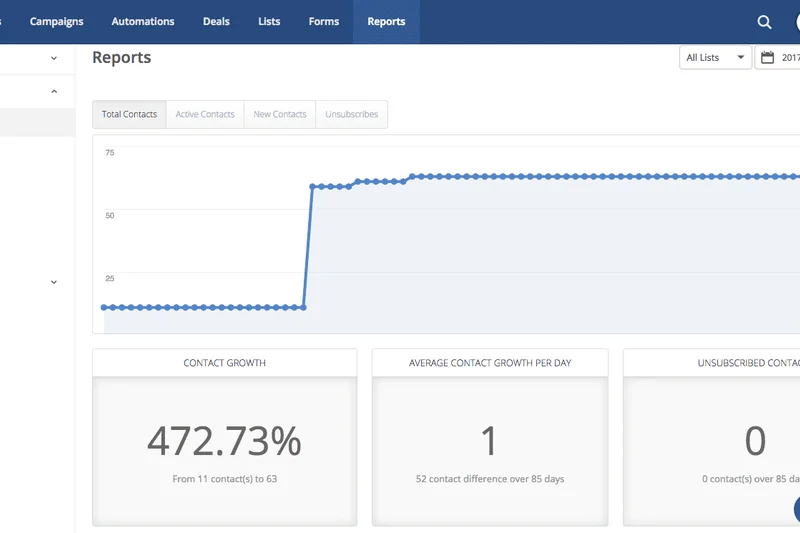Expand the lowest sidebar section chevron
This screenshot has width=800, height=533.
coord(54,283)
